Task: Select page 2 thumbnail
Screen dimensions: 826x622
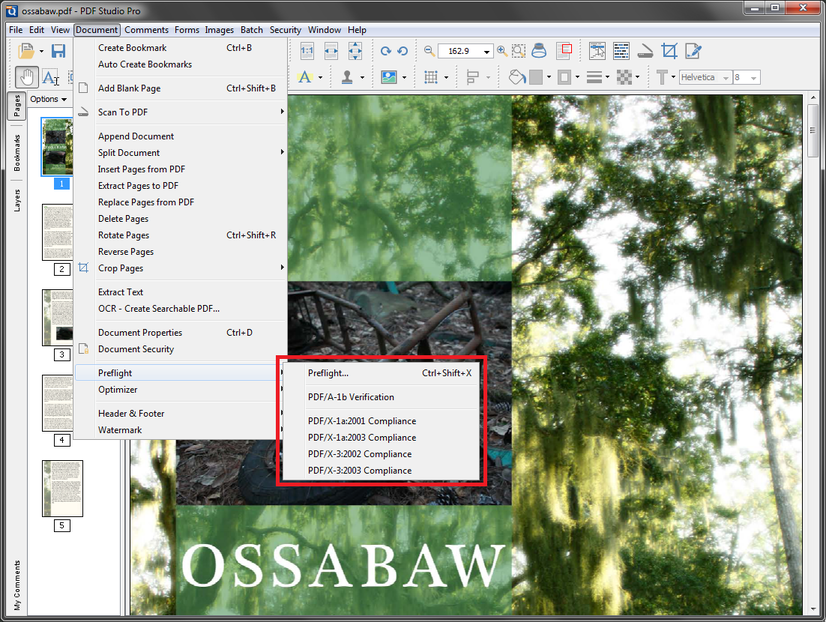Action: 58,232
